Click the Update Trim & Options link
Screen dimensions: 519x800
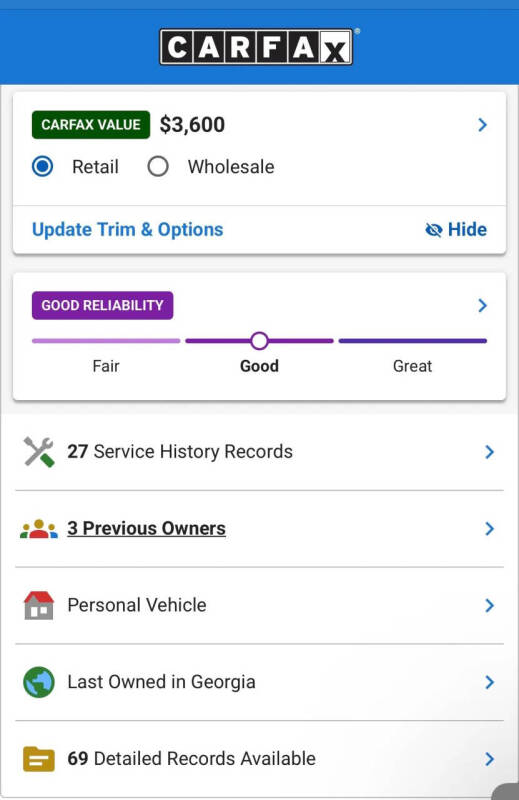(128, 230)
